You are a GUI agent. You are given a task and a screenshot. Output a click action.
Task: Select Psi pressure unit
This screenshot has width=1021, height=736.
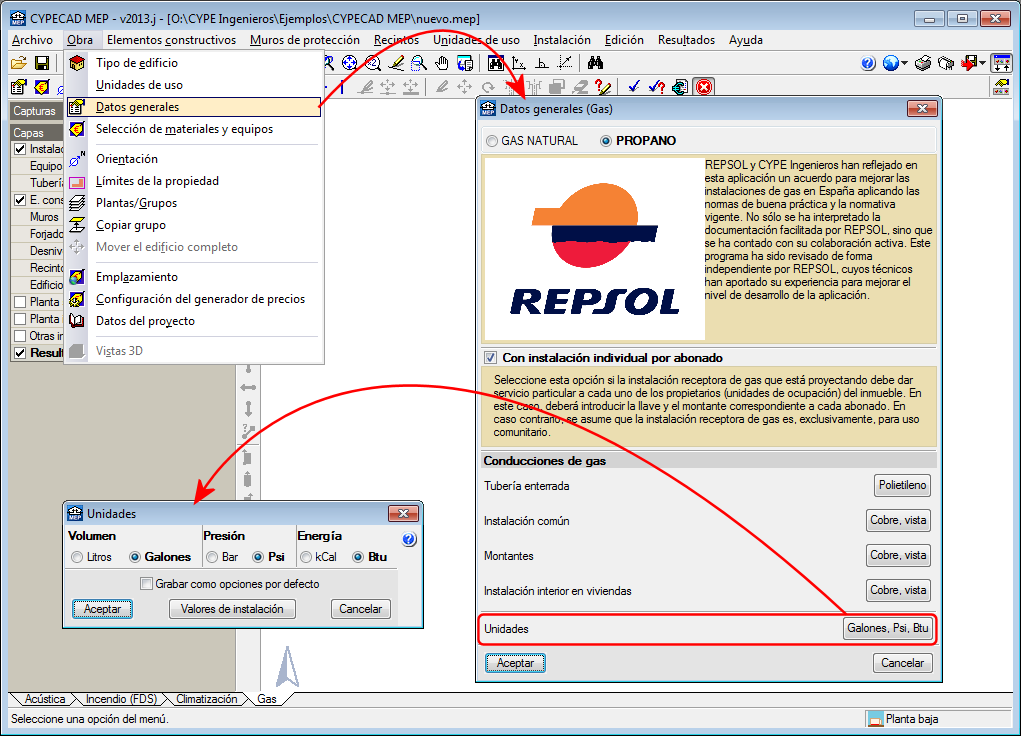click(268, 557)
